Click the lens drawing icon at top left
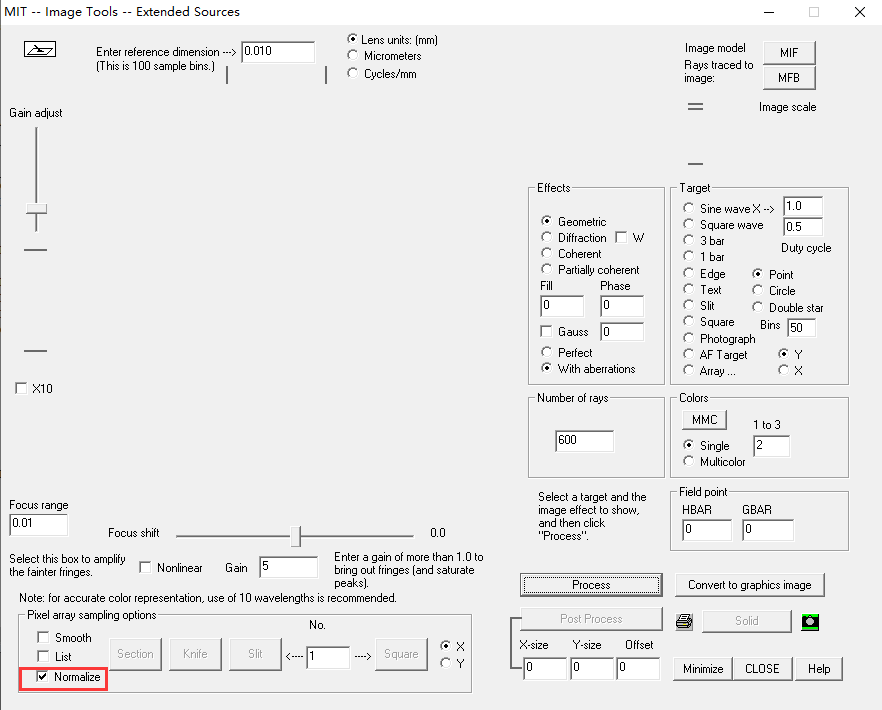This screenshot has width=882, height=710. [x=40, y=50]
